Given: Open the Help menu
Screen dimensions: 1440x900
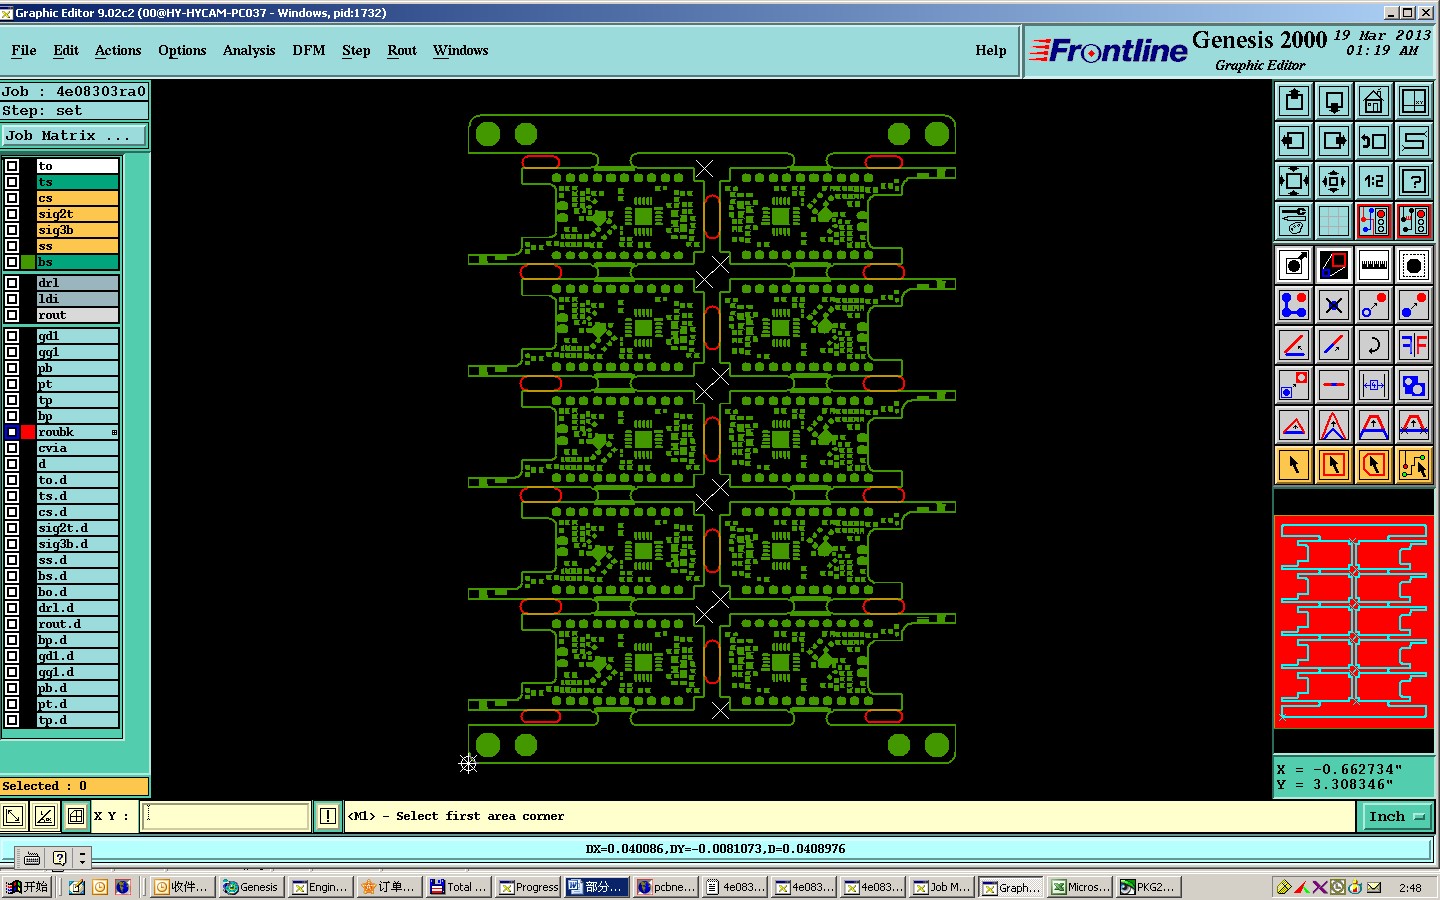Looking at the screenshot, I should (x=991, y=50).
